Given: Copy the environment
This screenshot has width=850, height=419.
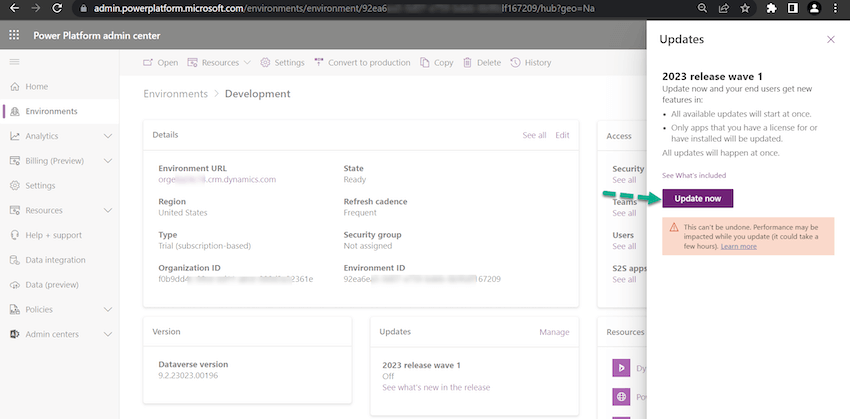Looking at the screenshot, I should coord(437,63).
